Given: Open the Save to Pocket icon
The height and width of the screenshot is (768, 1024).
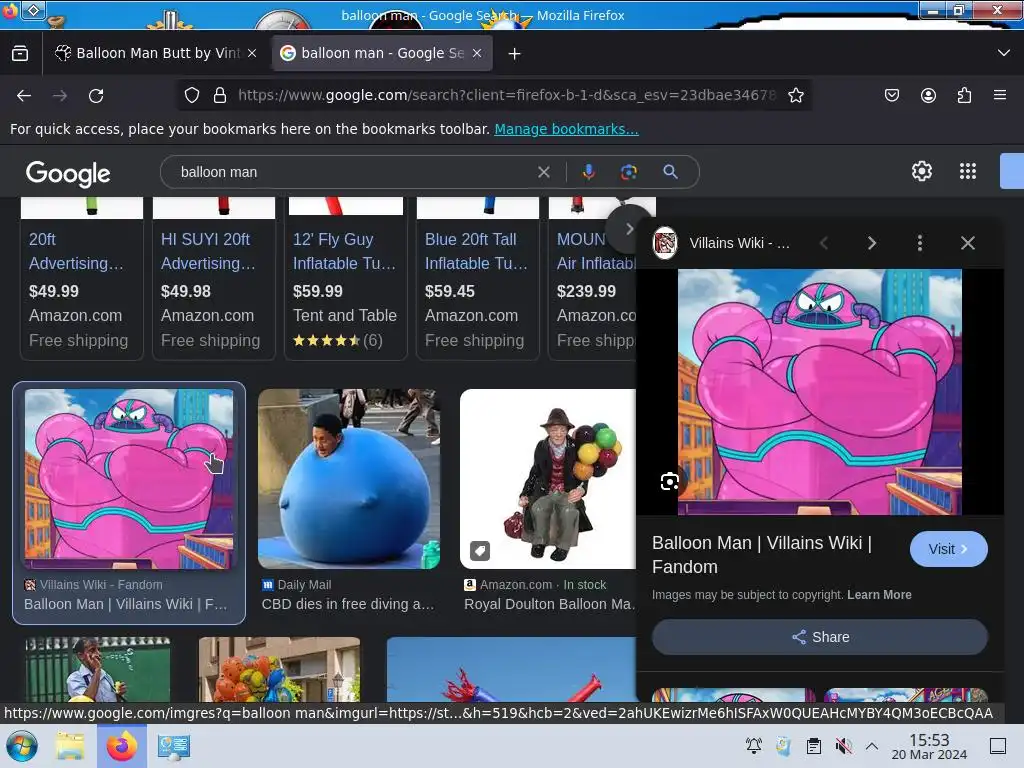Looking at the screenshot, I should point(891,95).
